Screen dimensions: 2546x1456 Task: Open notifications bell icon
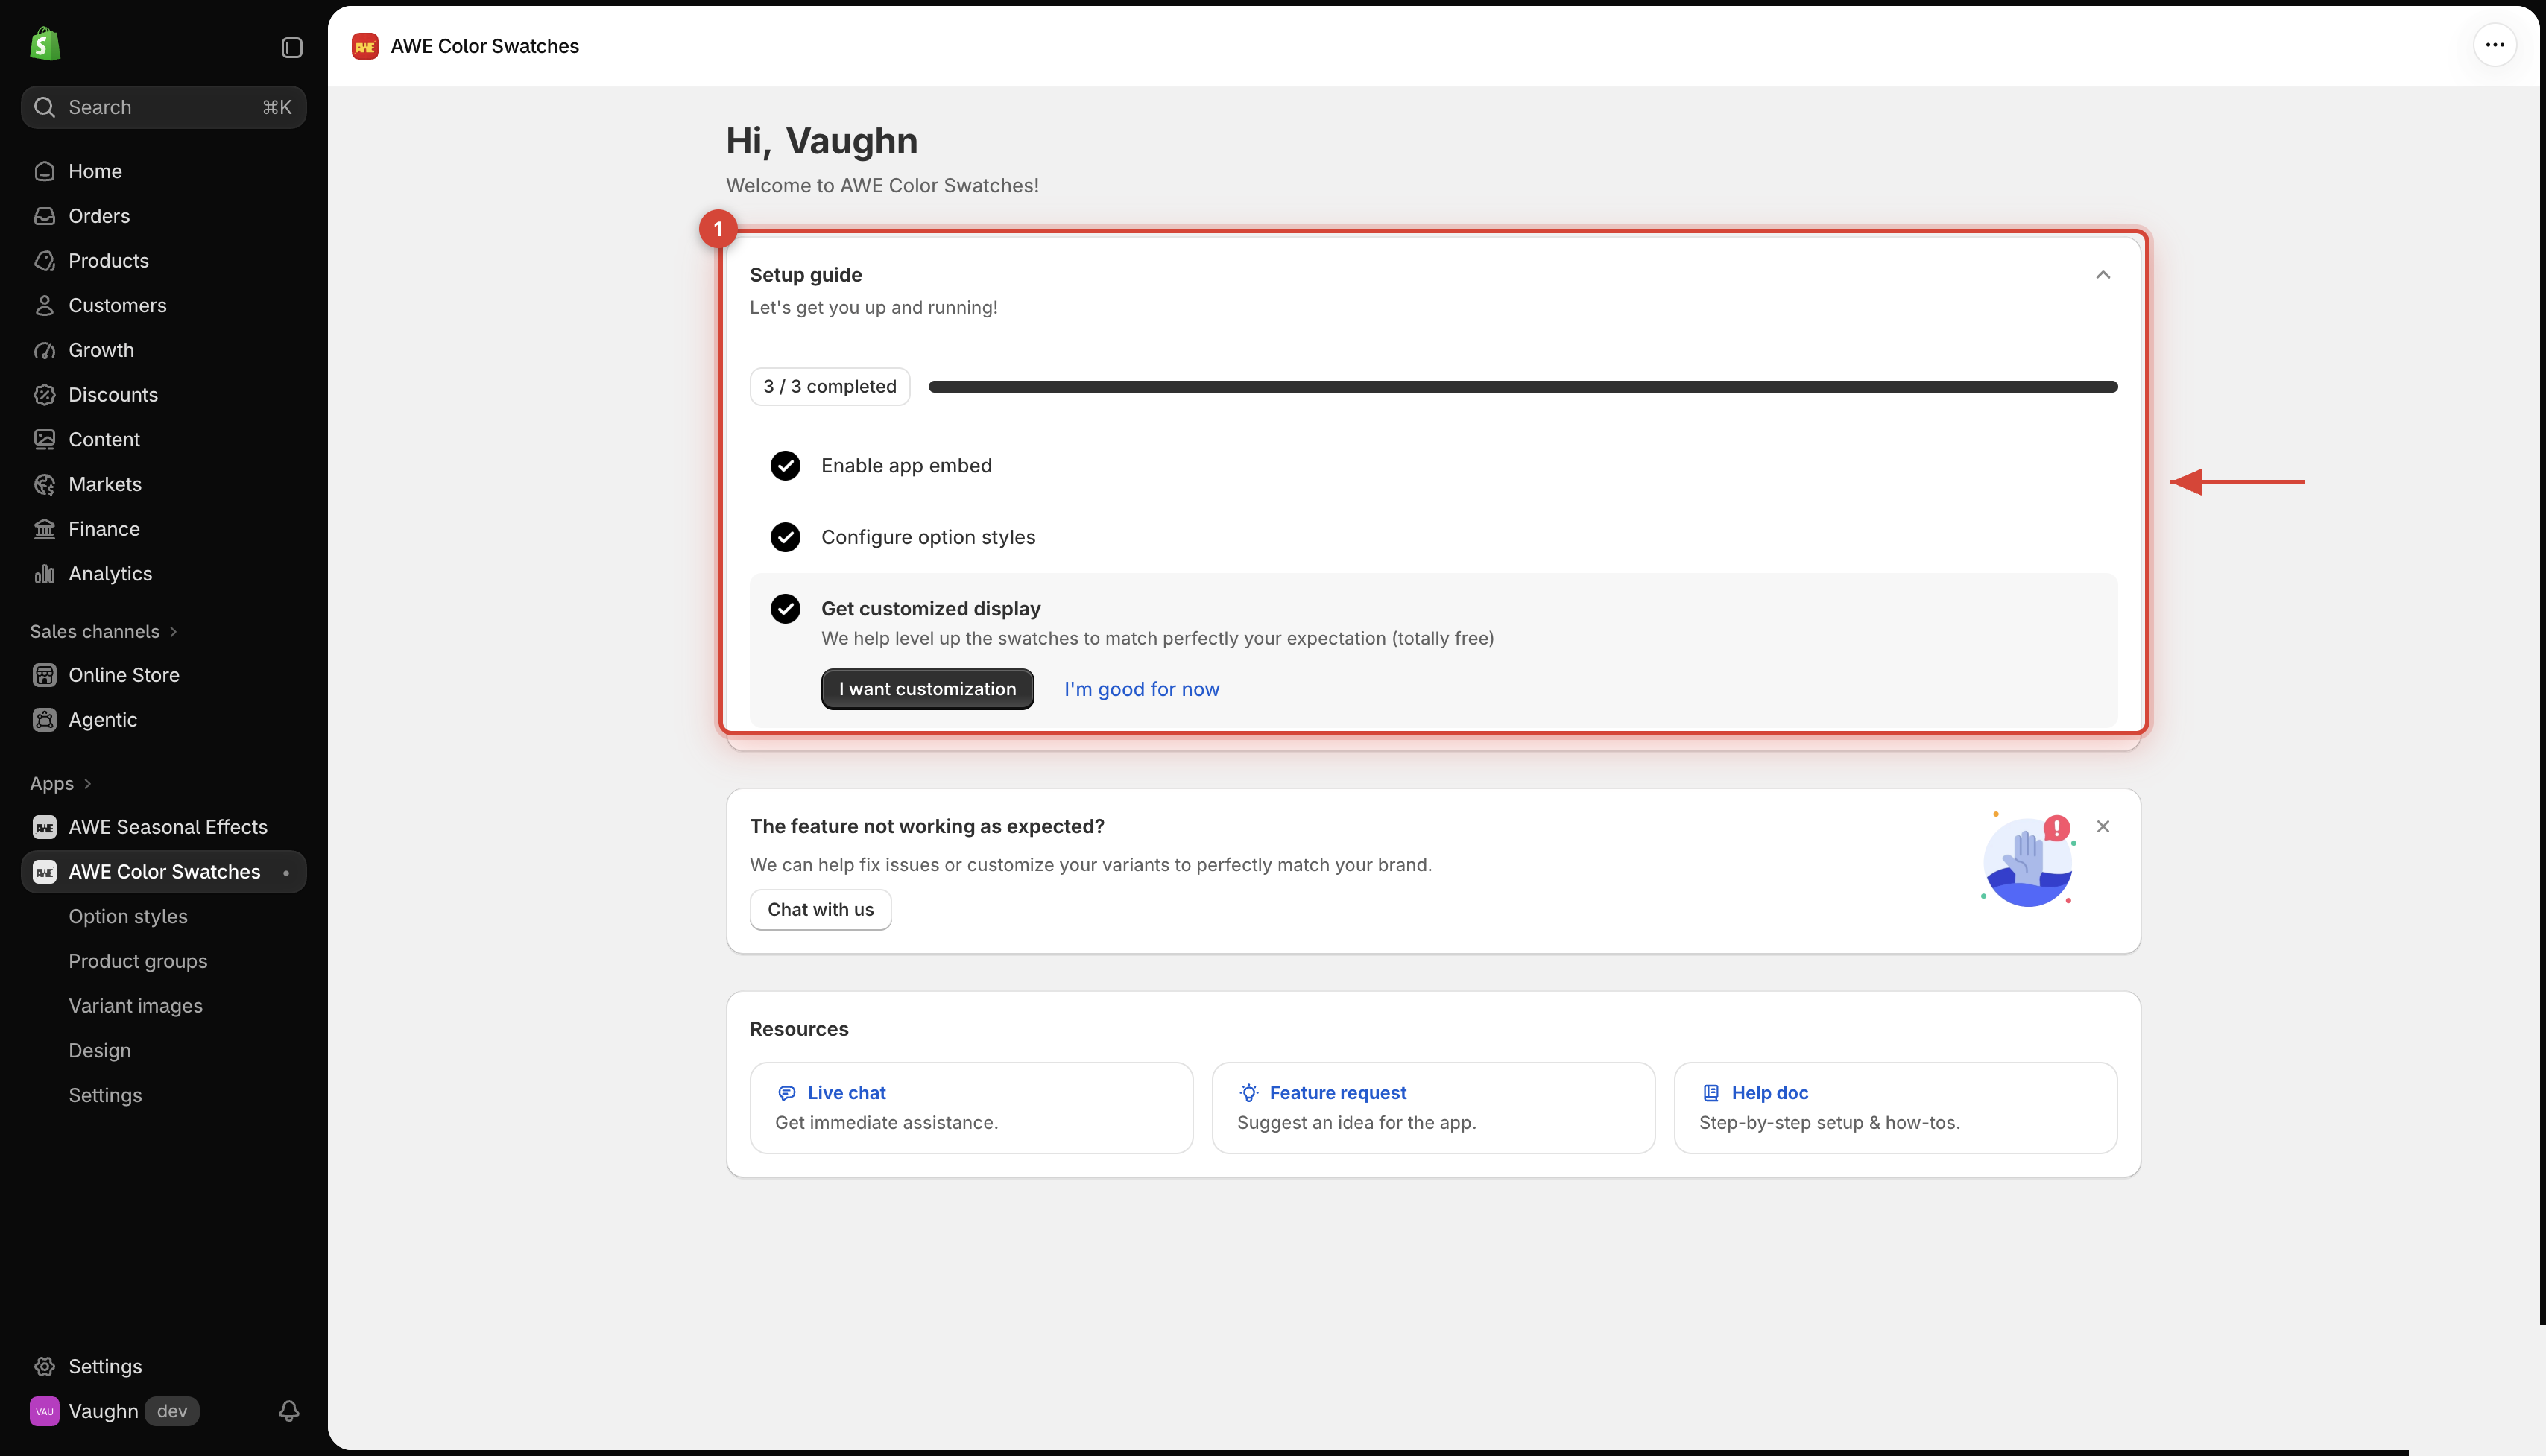(x=289, y=1411)
